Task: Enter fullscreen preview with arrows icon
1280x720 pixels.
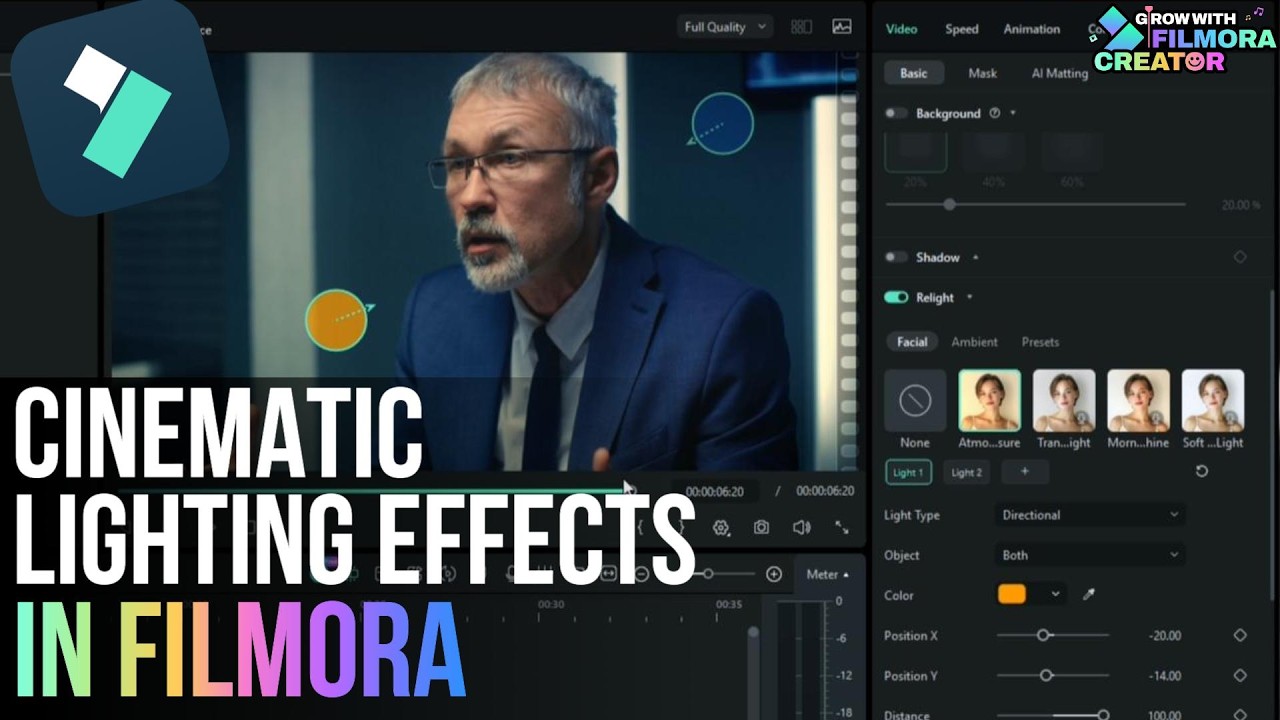Action: (x=841, y=527)
